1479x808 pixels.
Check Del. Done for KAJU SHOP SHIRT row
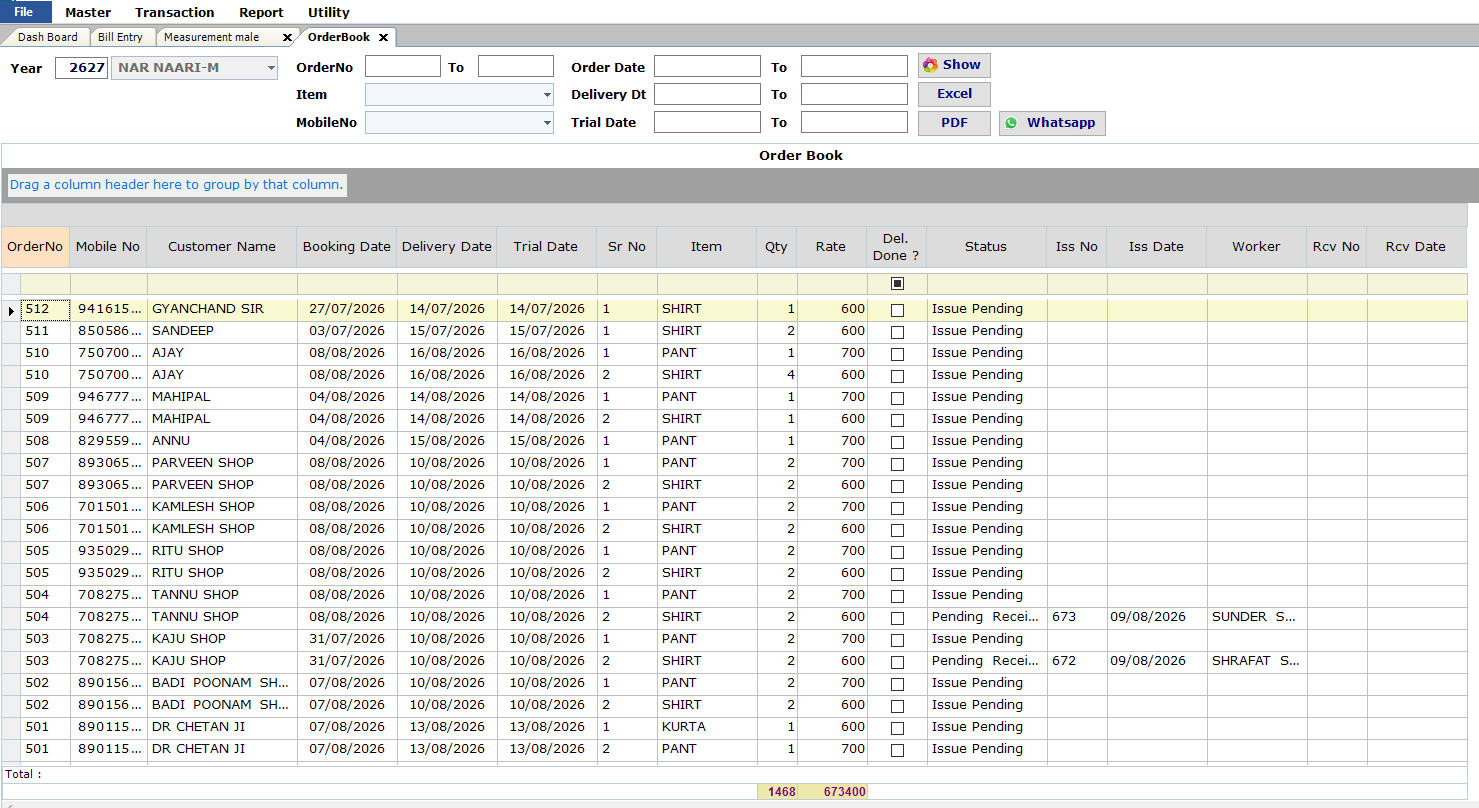pyautogui.click(x=897, y=662)
